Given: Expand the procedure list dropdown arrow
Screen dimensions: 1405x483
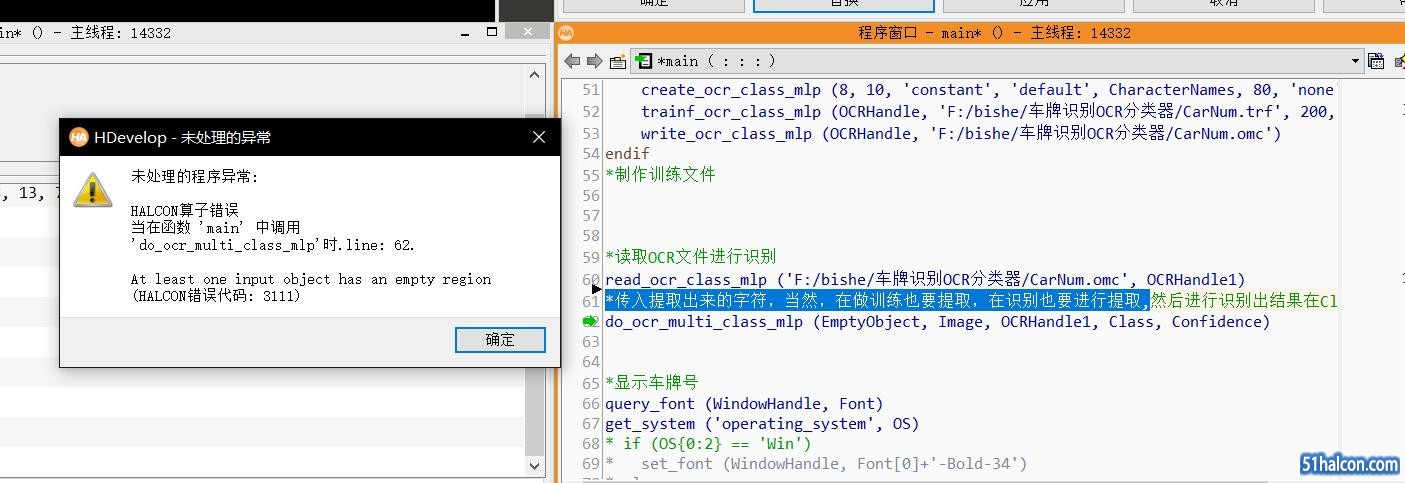Looking at the screenshot, I should click(1356, 61).
